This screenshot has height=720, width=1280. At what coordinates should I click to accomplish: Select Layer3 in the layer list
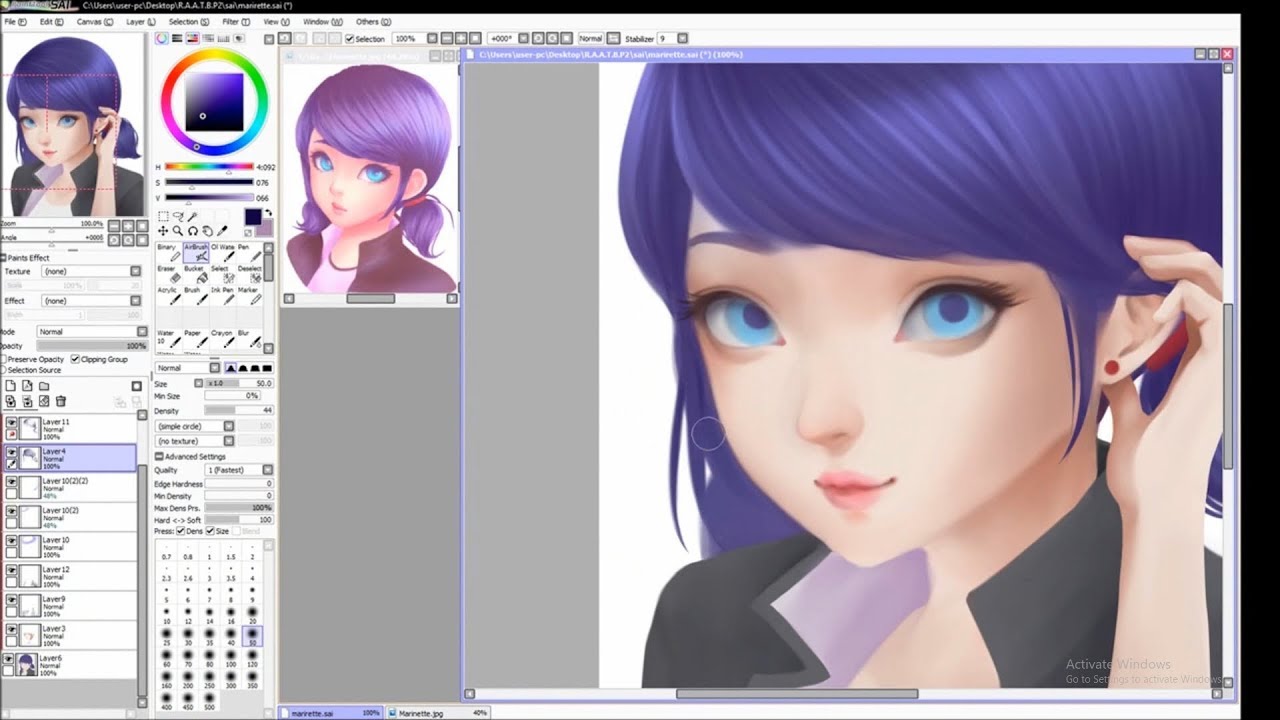pos(70,635)
